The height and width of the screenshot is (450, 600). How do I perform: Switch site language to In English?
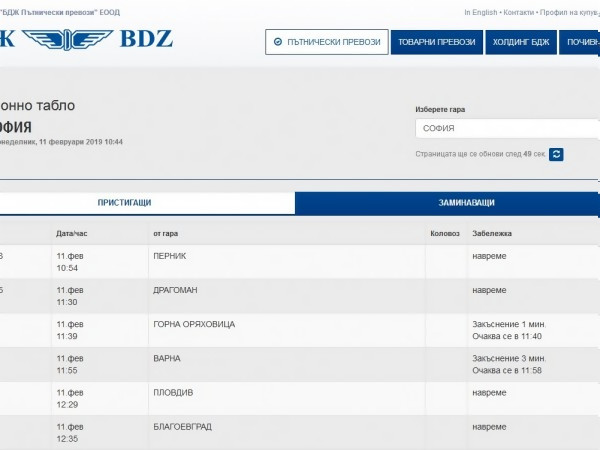(x=480, y=12)
